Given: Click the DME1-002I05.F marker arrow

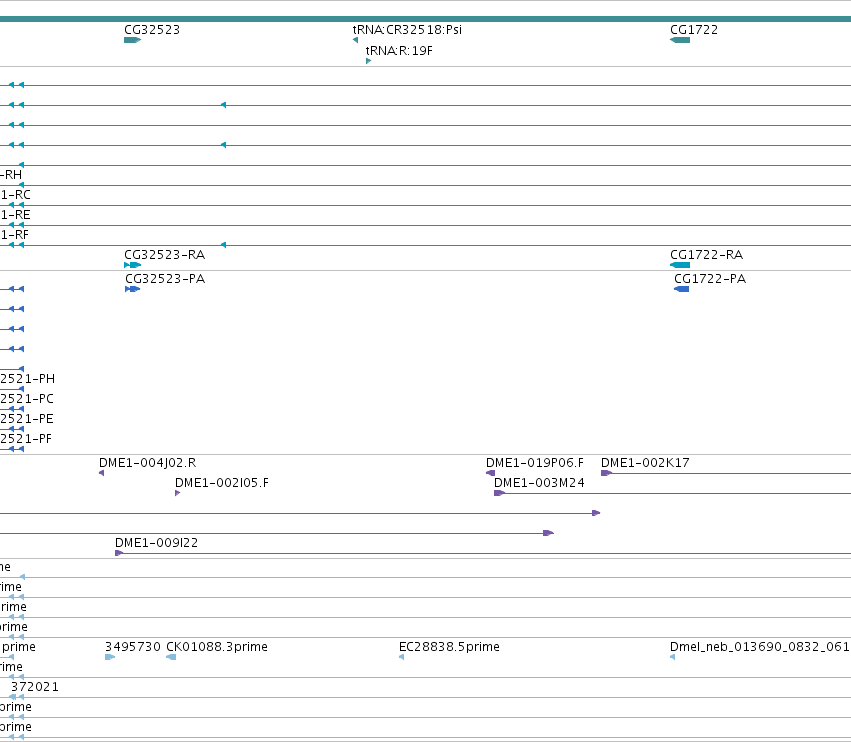Looking at the screenshot, I should coord(177,493).
